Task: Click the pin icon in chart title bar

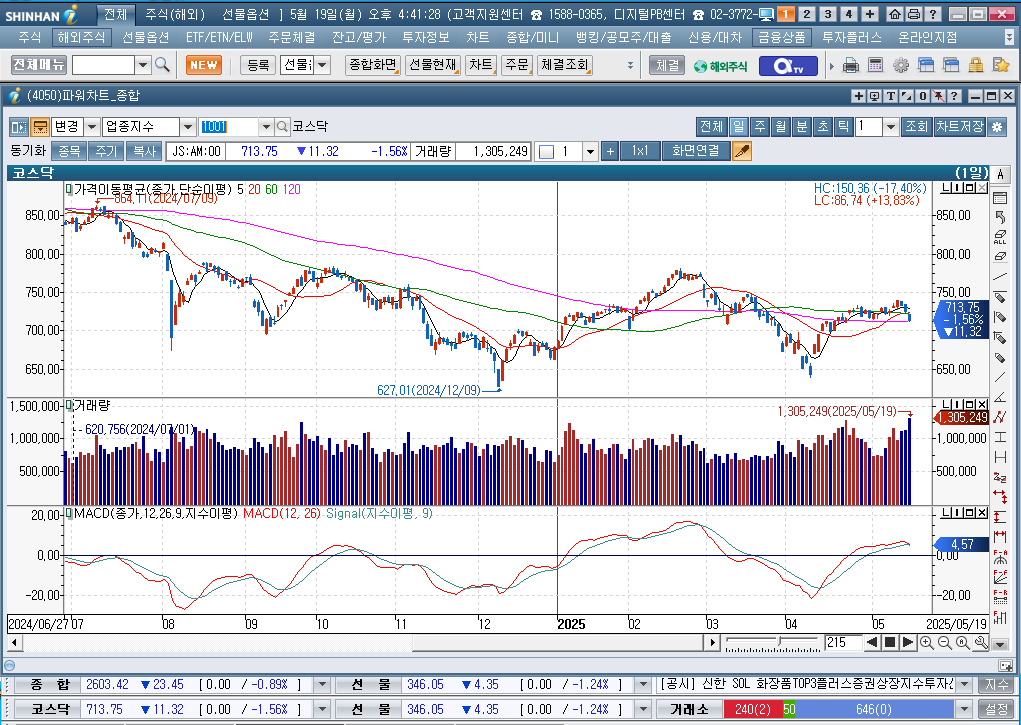Action: [938, 96]
